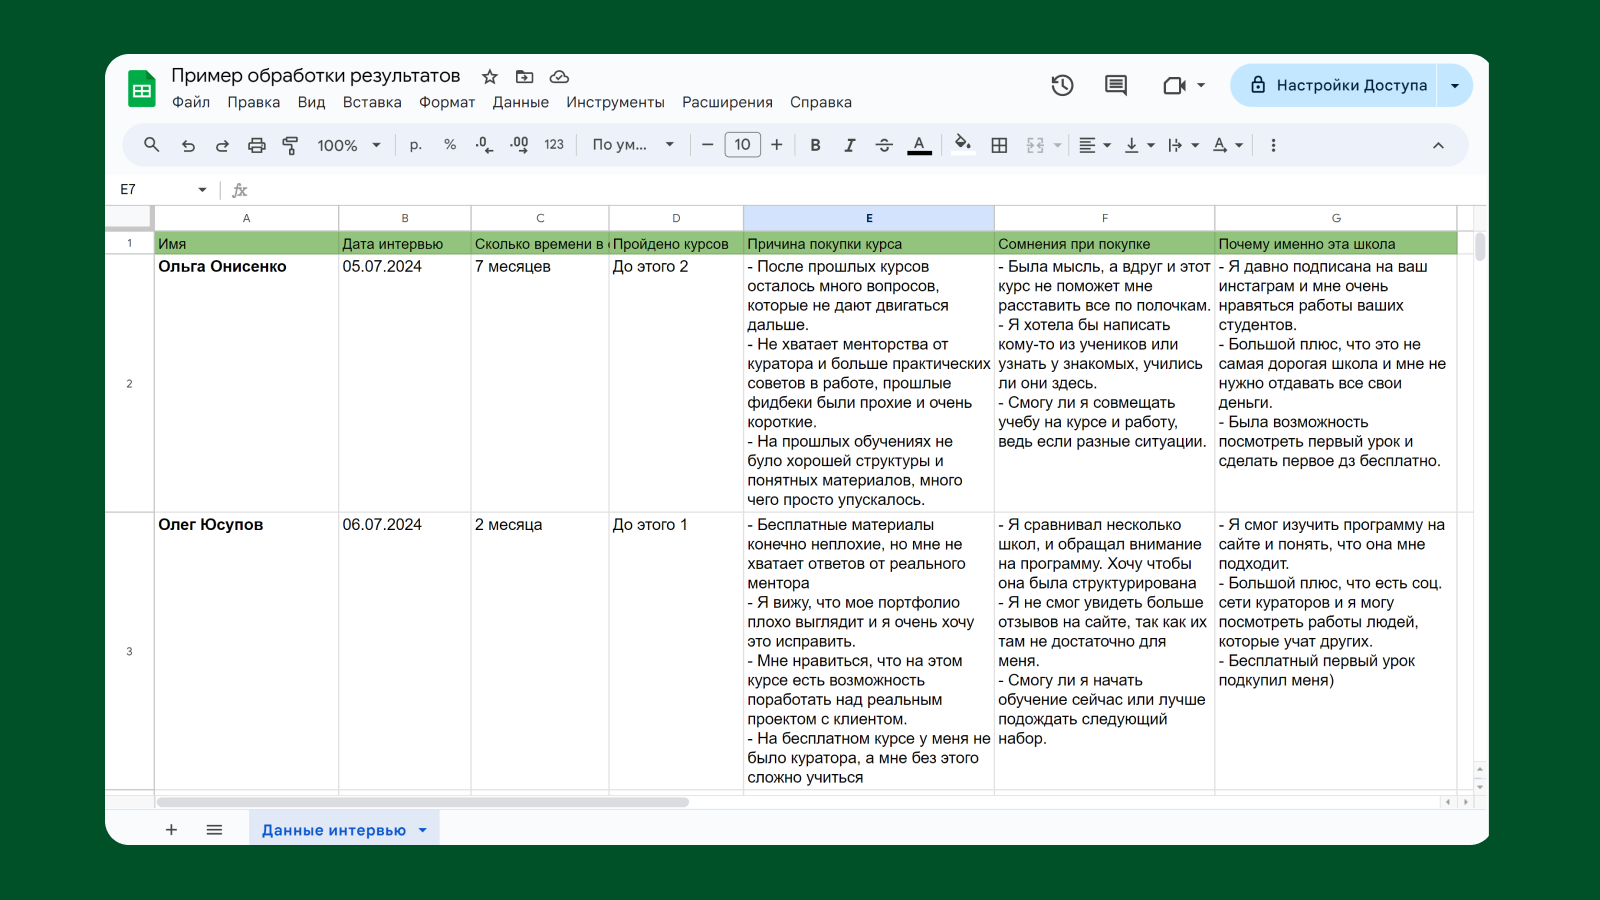Click the font size input field
The width and height of the screenshot is (1600, 900).
742,145
